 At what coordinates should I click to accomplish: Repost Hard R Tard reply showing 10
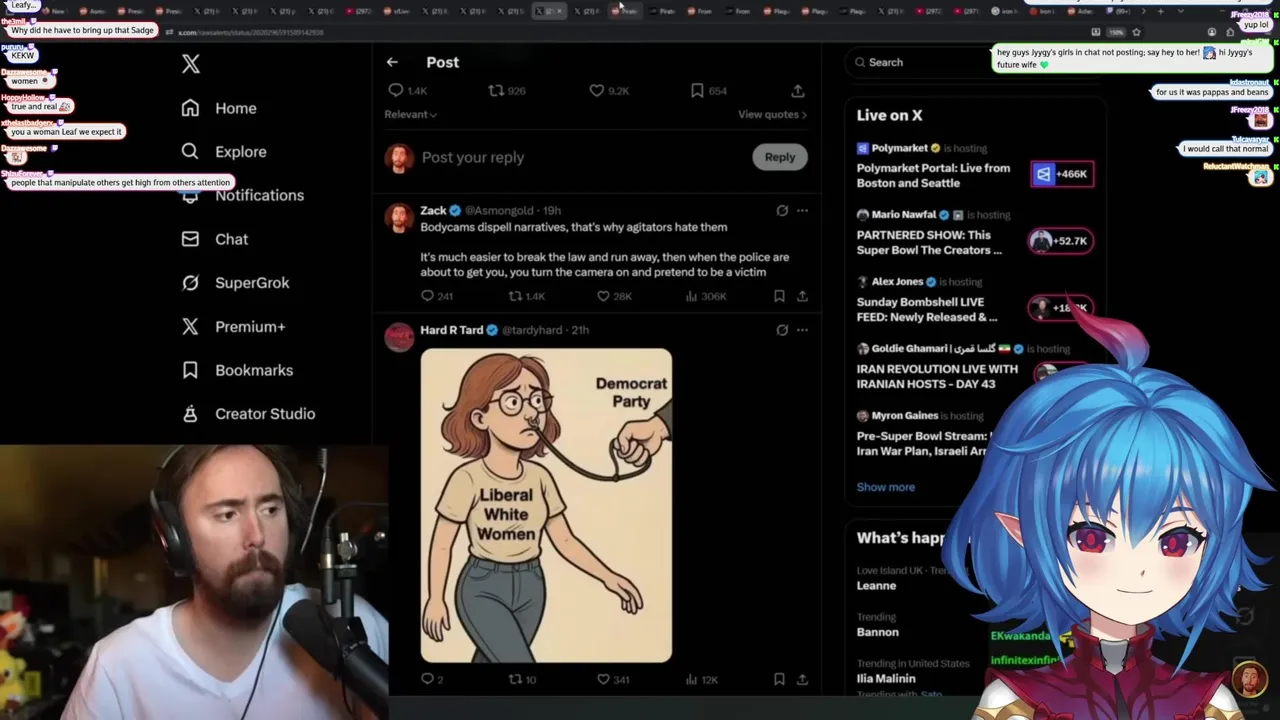coord(515,679)
